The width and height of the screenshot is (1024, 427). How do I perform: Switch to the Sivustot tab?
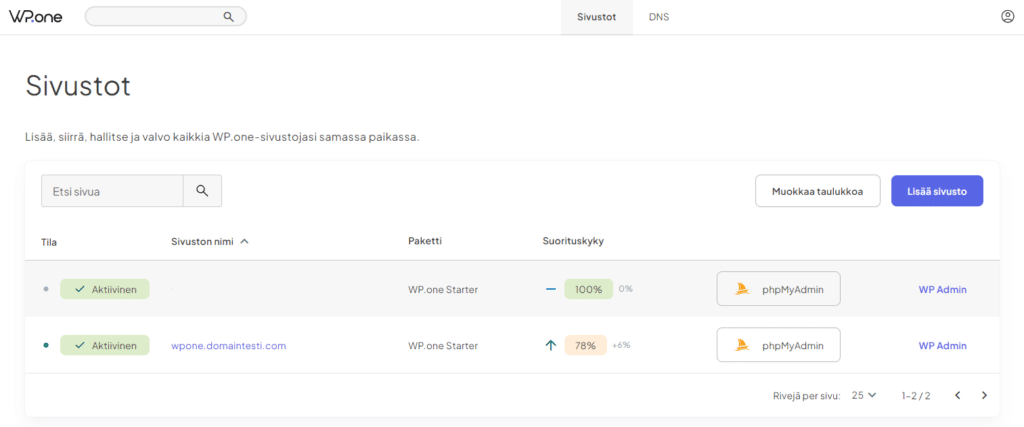coord(597,17)
